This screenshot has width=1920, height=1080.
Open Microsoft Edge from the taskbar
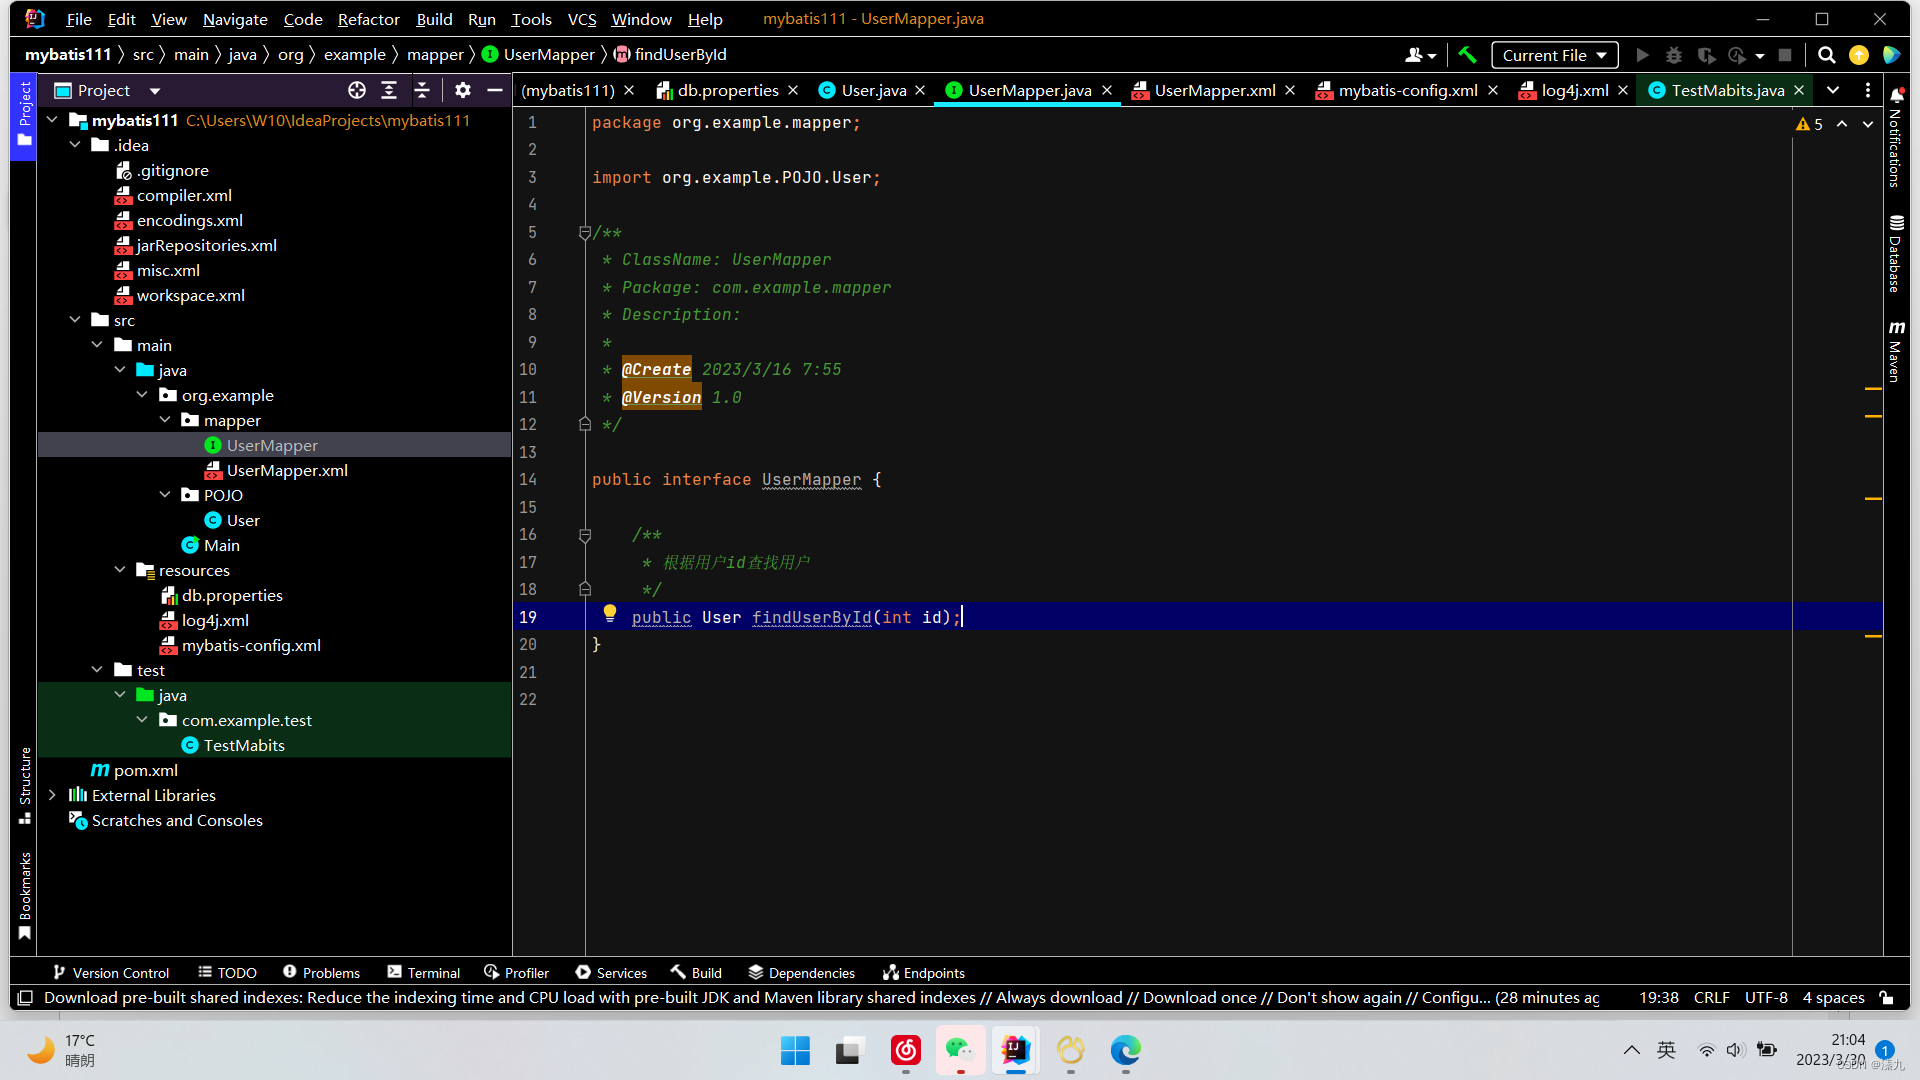coord(1125,1050)
